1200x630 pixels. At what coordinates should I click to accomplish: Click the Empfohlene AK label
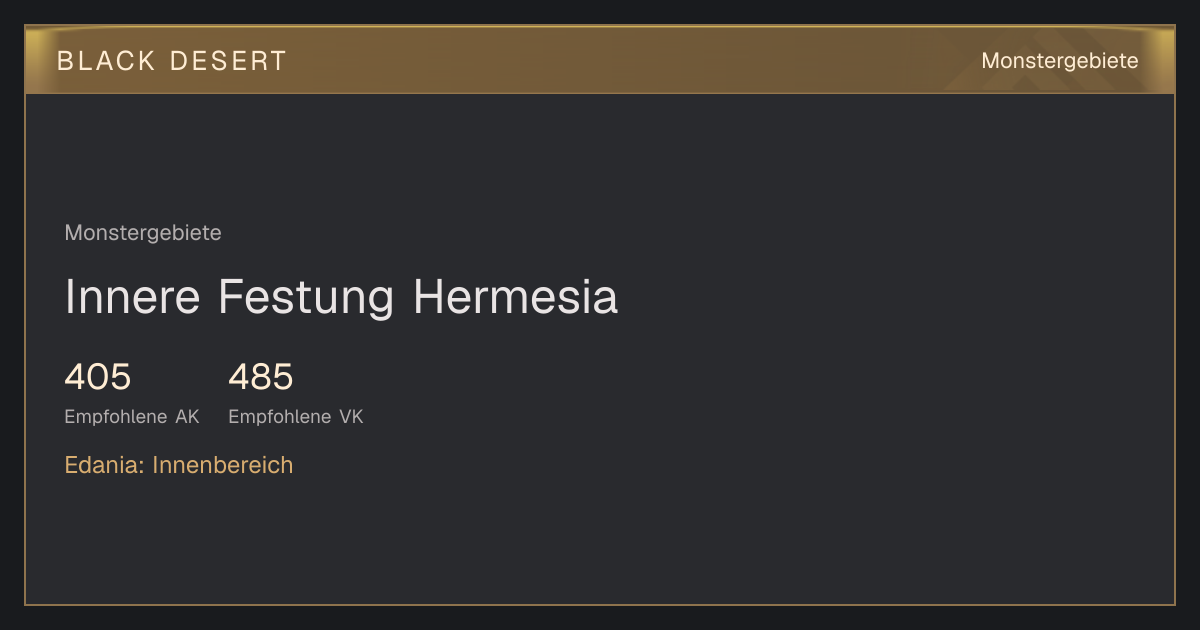[132, 417]
